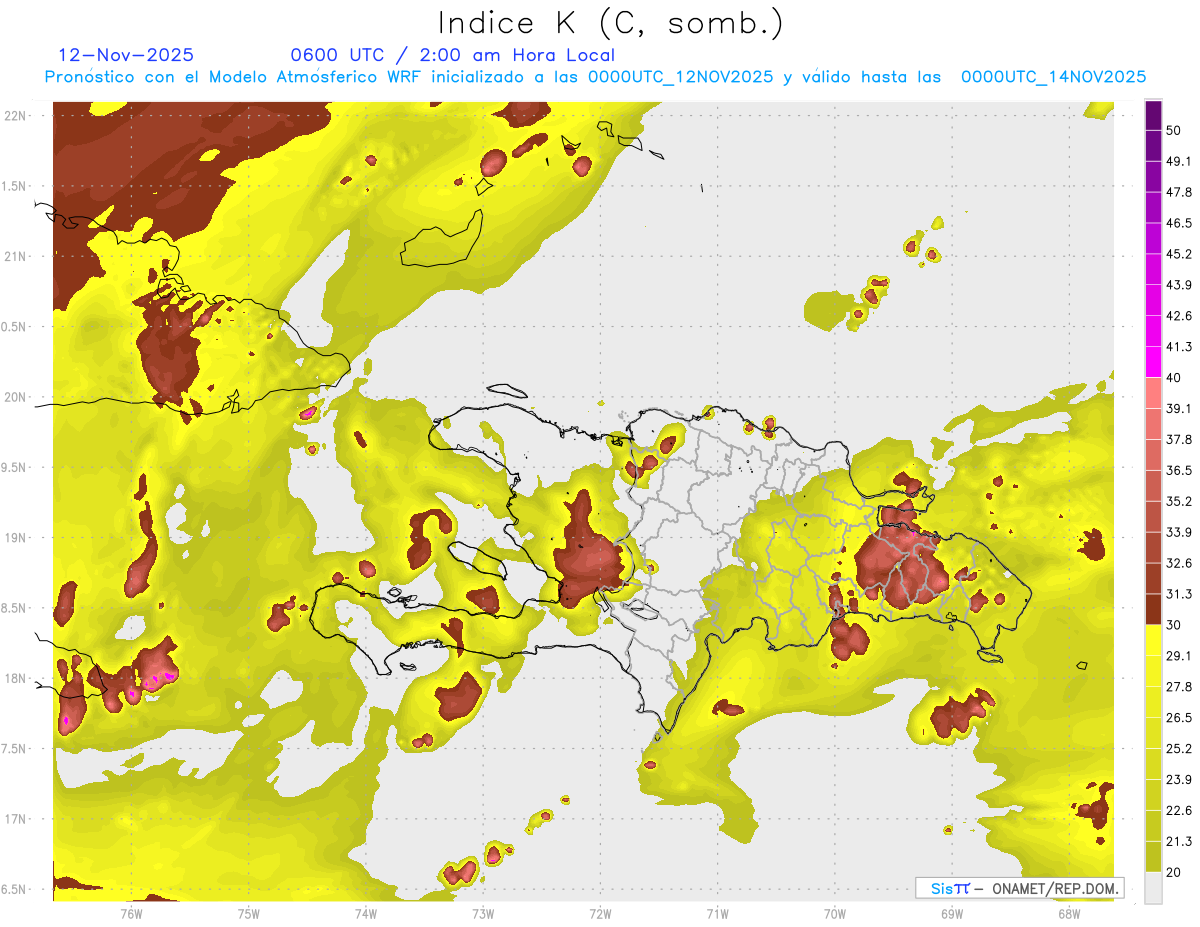Click the 'SisTT - ONAMET/REP.DOM.' credit box
1200x927 pixels.
tap(1019, 888)
